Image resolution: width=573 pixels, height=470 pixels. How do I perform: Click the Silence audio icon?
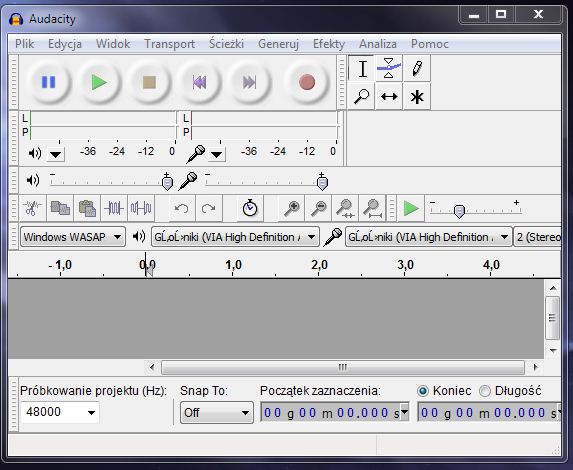[x=141, y=208]
